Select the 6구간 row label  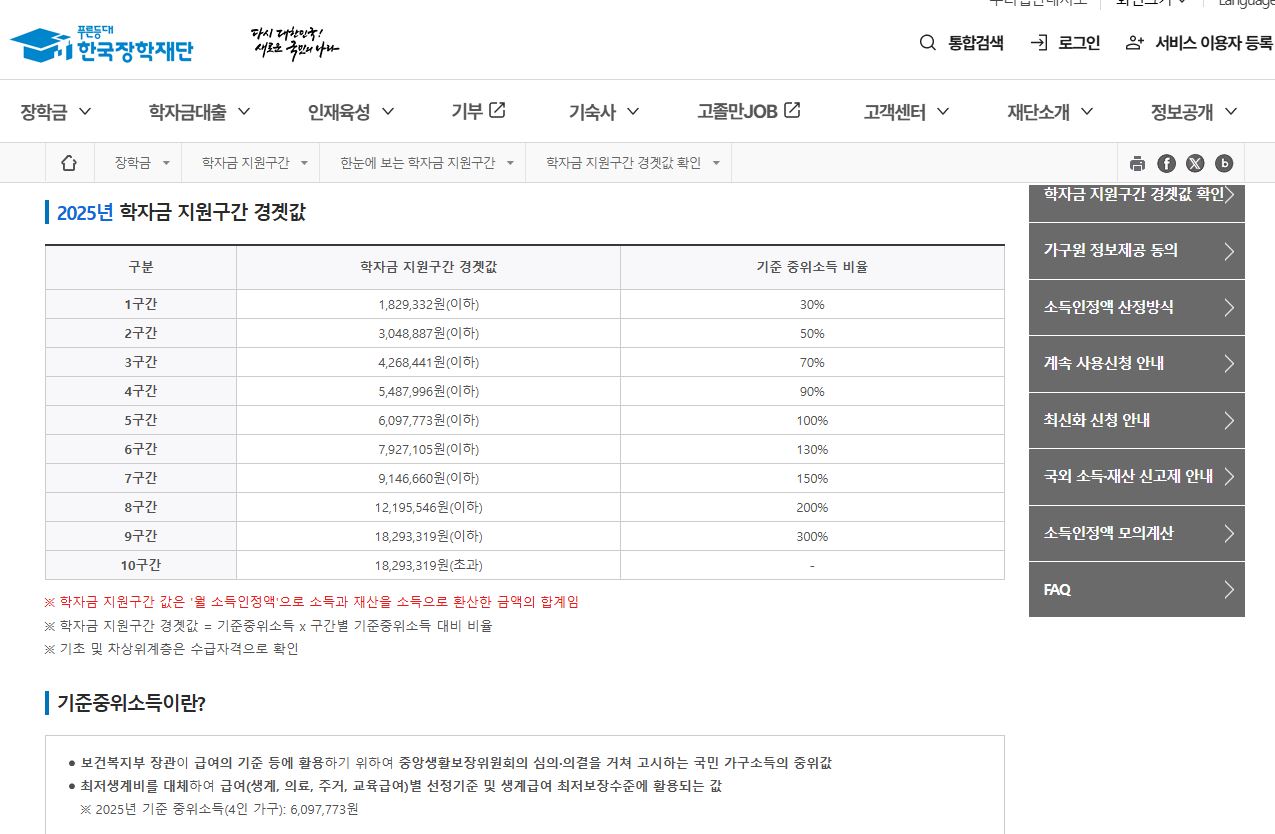tap(141, 449)
